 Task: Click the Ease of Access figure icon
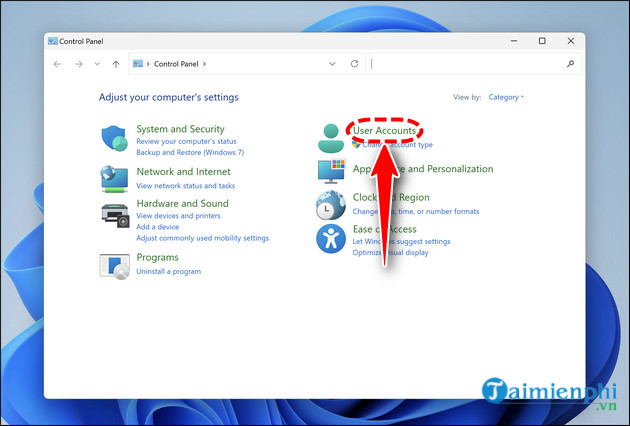(331, 239)
